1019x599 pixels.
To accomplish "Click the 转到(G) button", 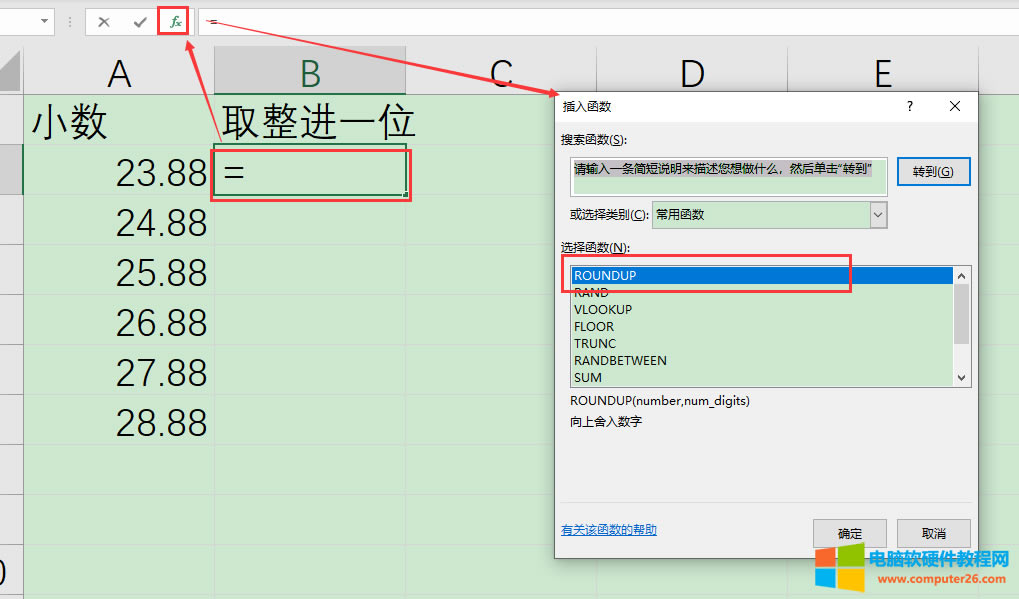I will (x=933, y=171).
